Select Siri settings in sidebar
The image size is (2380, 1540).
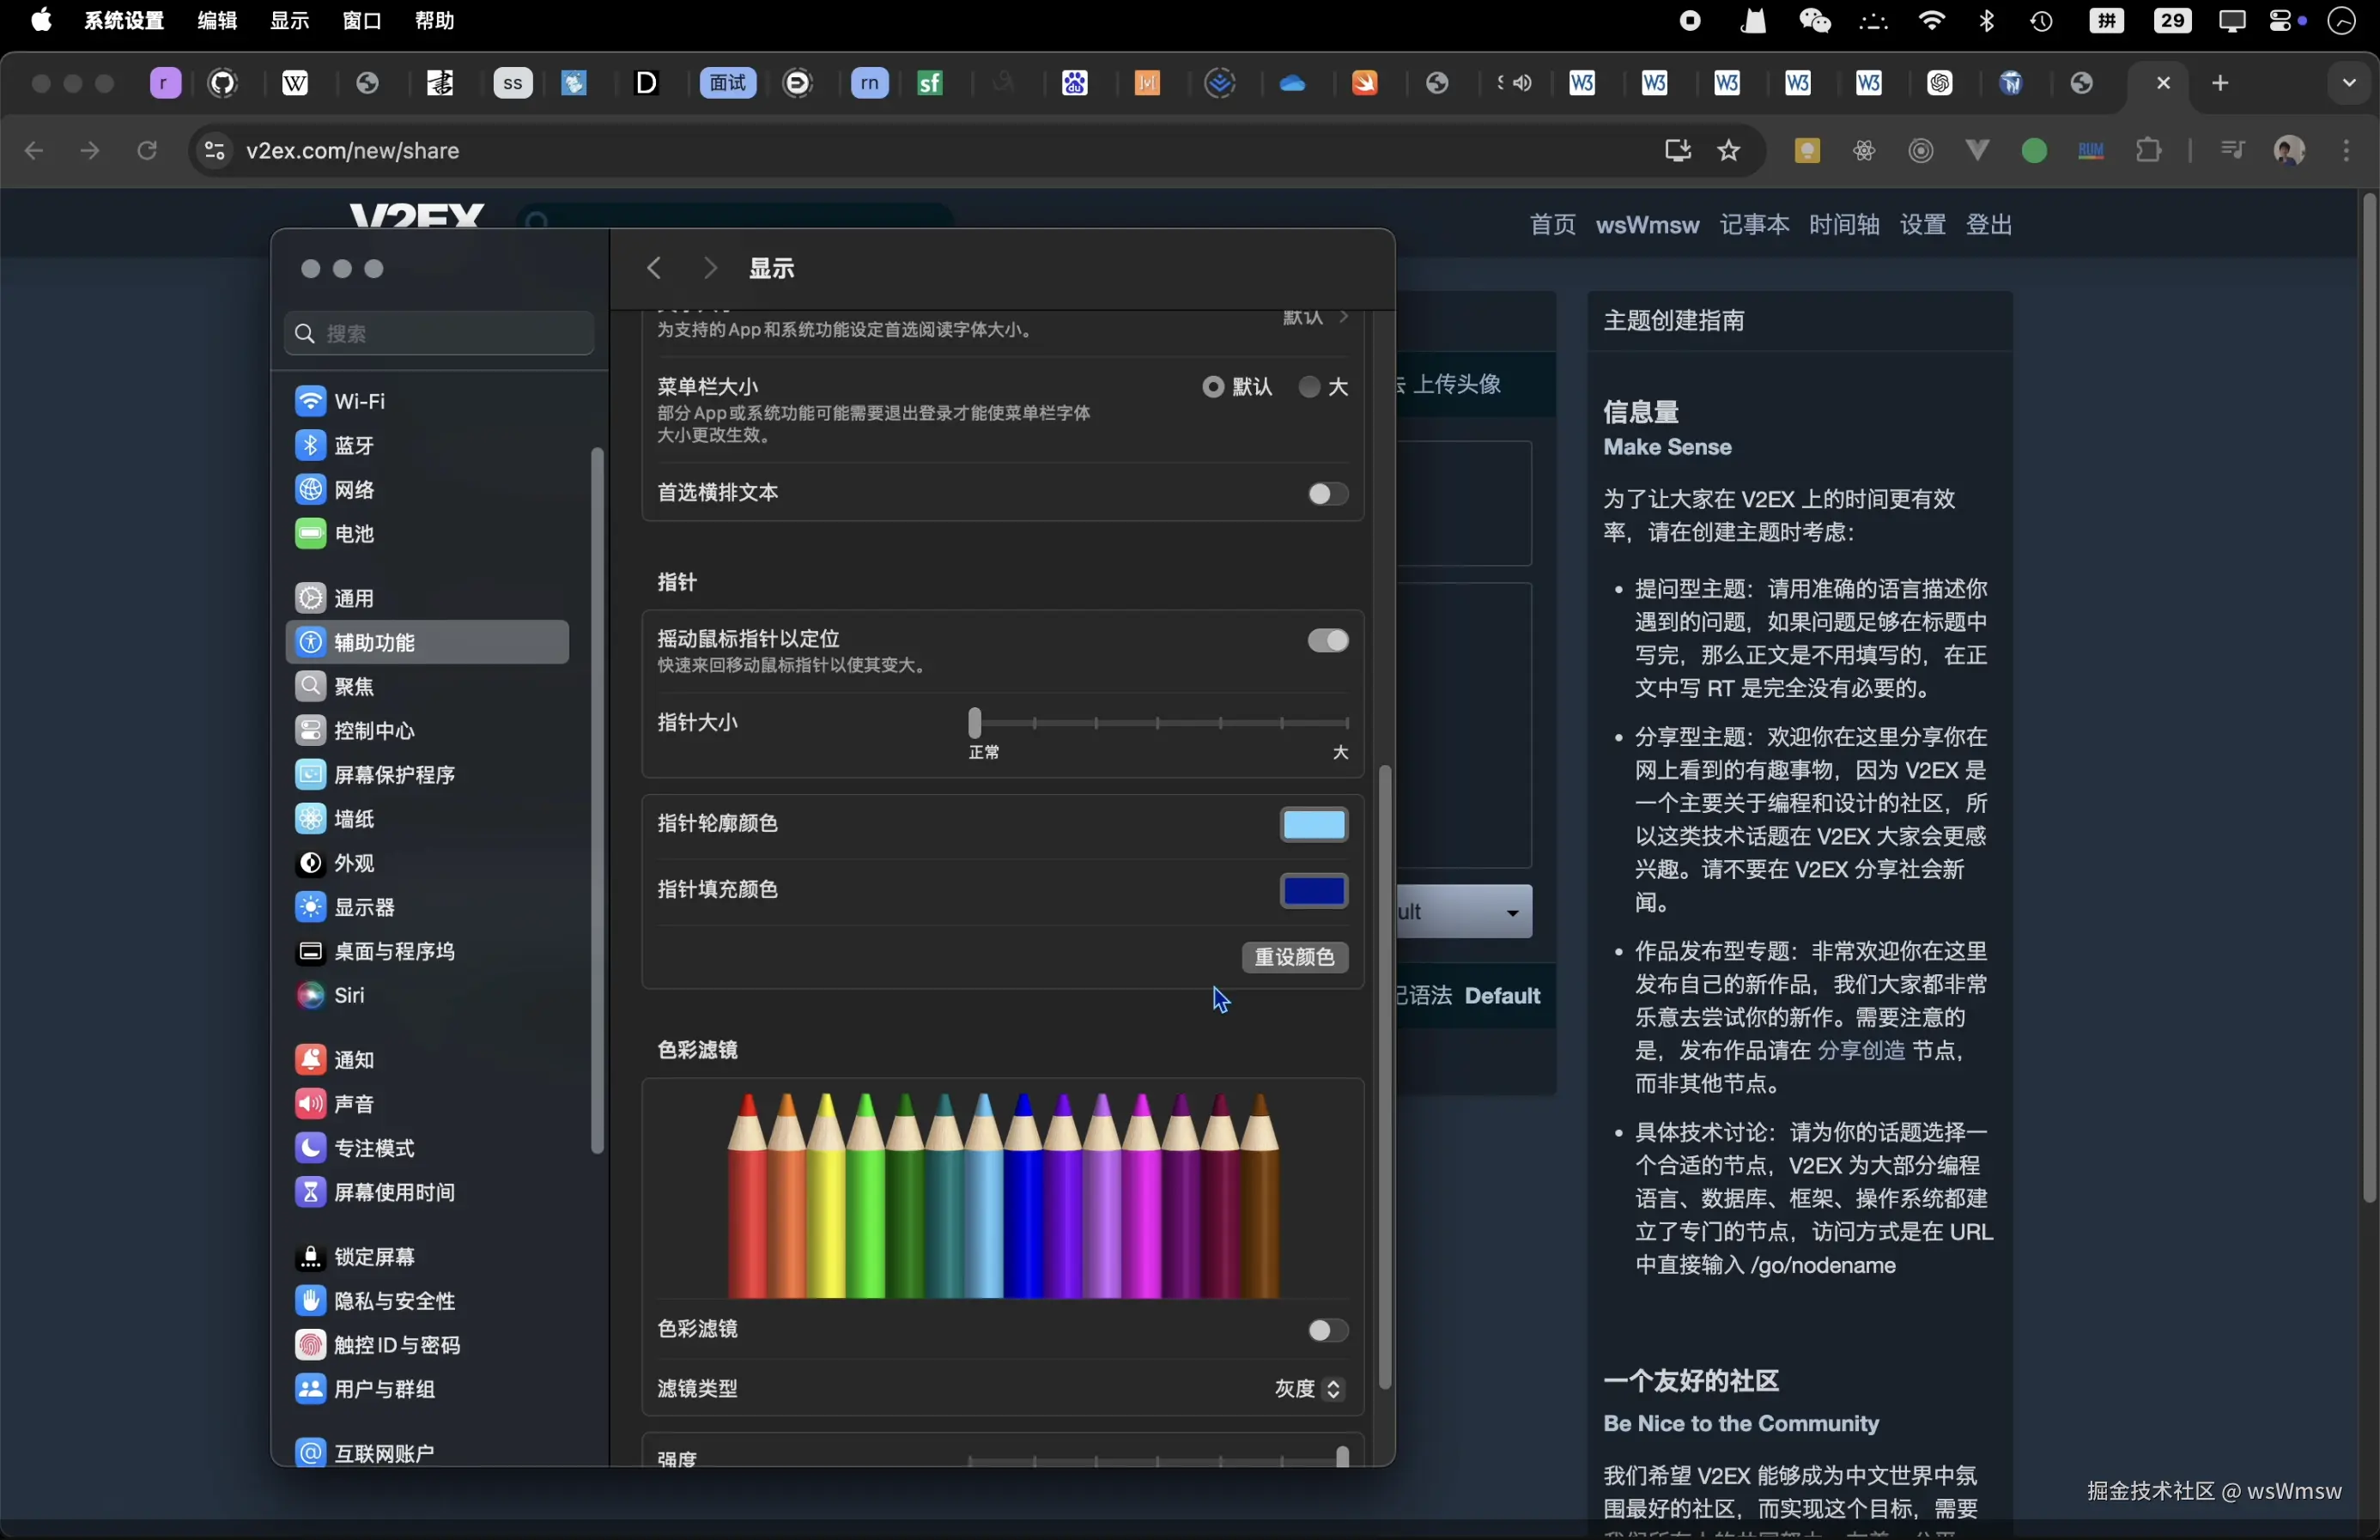pyautogui.click(x=346, y=996)
